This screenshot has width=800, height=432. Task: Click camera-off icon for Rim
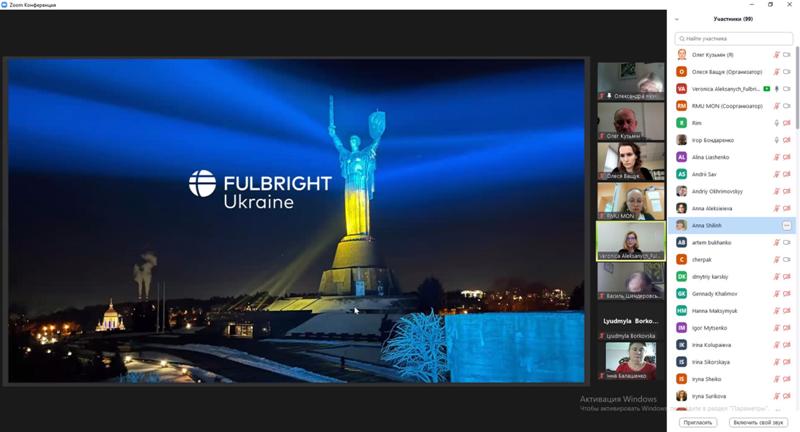tap(787, 123)
